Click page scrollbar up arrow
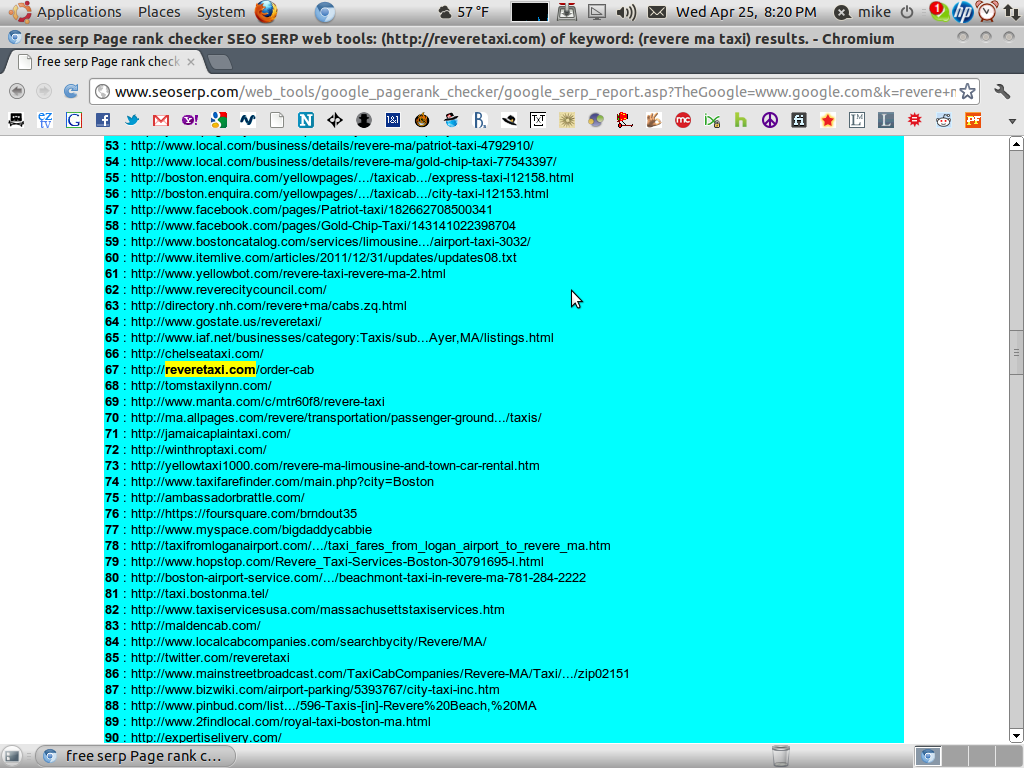1024x768 pixels. pos(1016,144)
